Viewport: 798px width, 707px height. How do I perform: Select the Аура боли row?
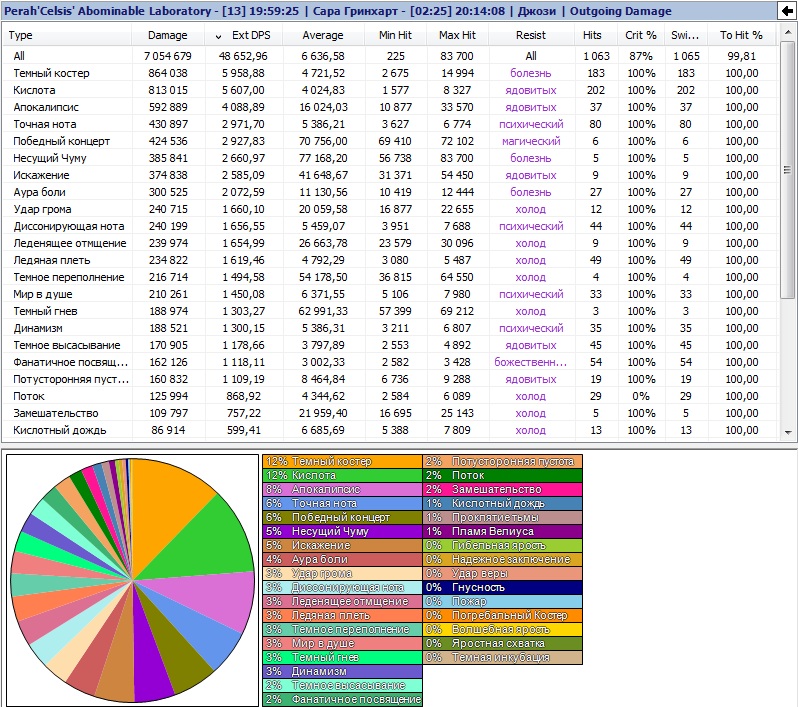tap(390, 192)
